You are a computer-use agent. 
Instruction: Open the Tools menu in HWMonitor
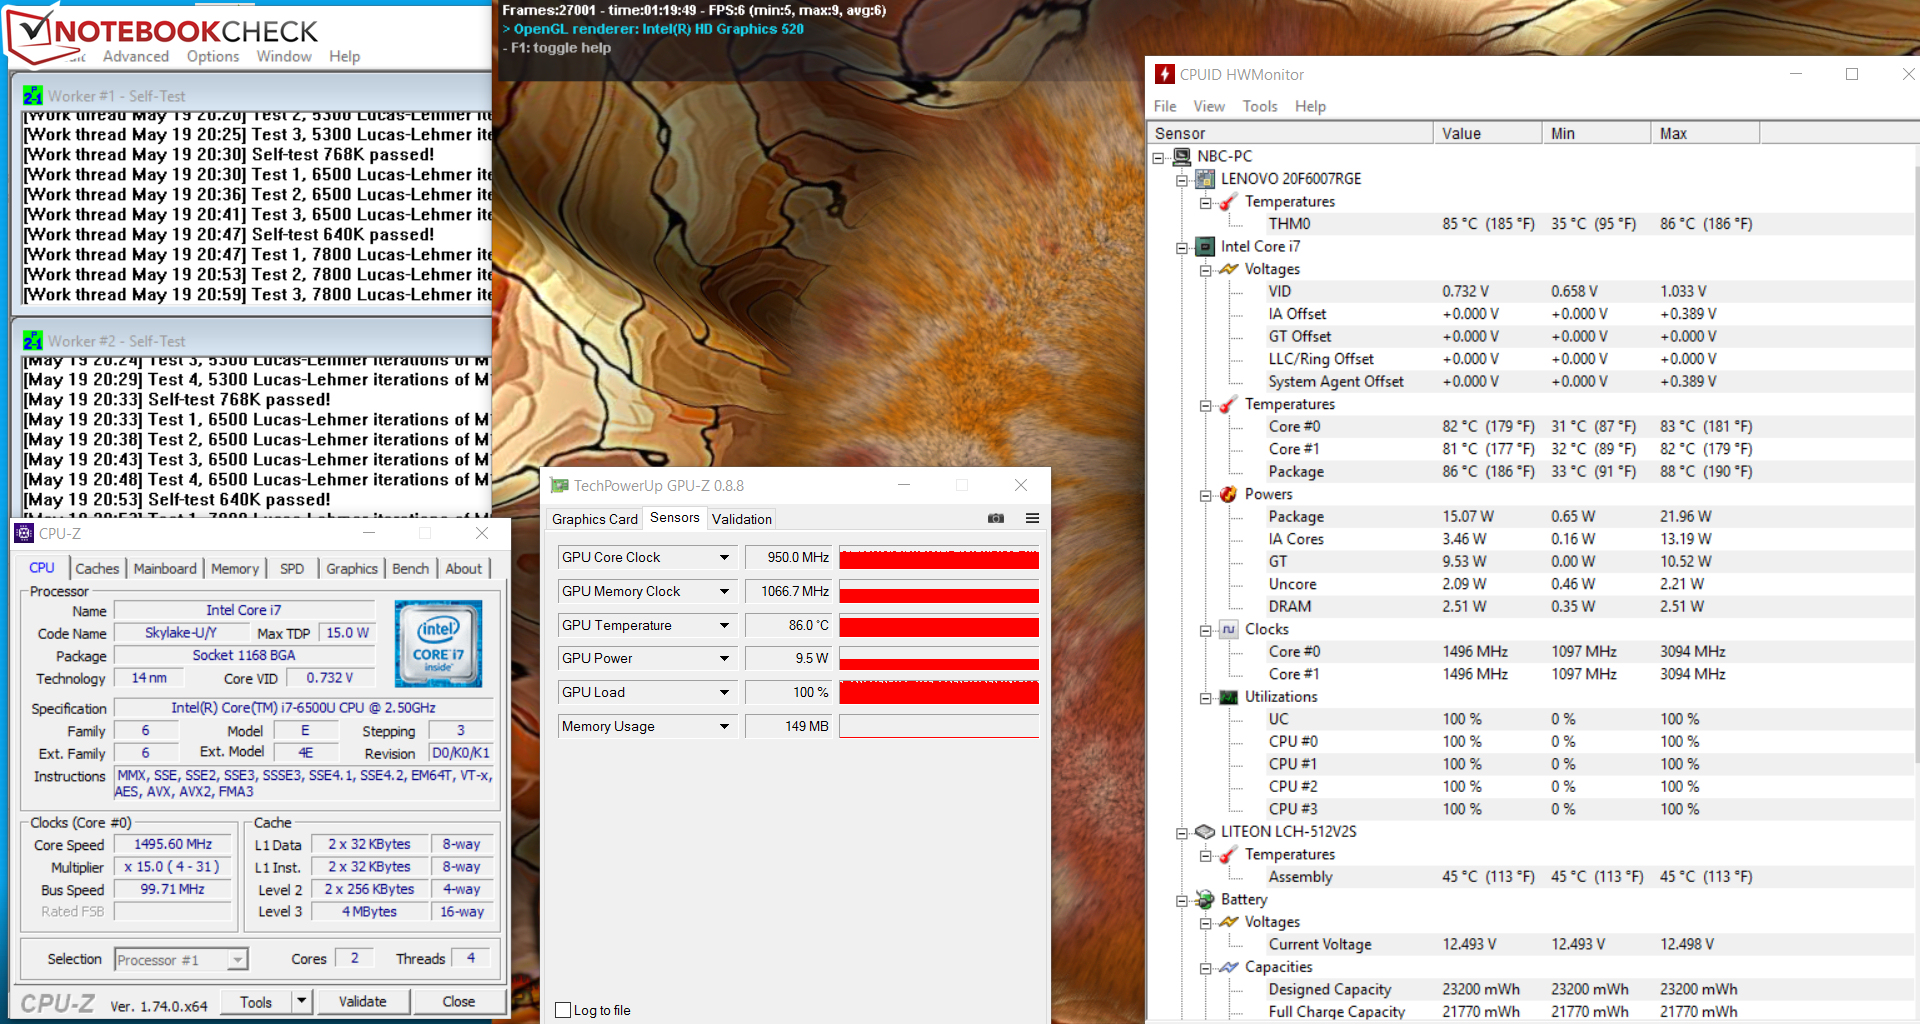1260,106
